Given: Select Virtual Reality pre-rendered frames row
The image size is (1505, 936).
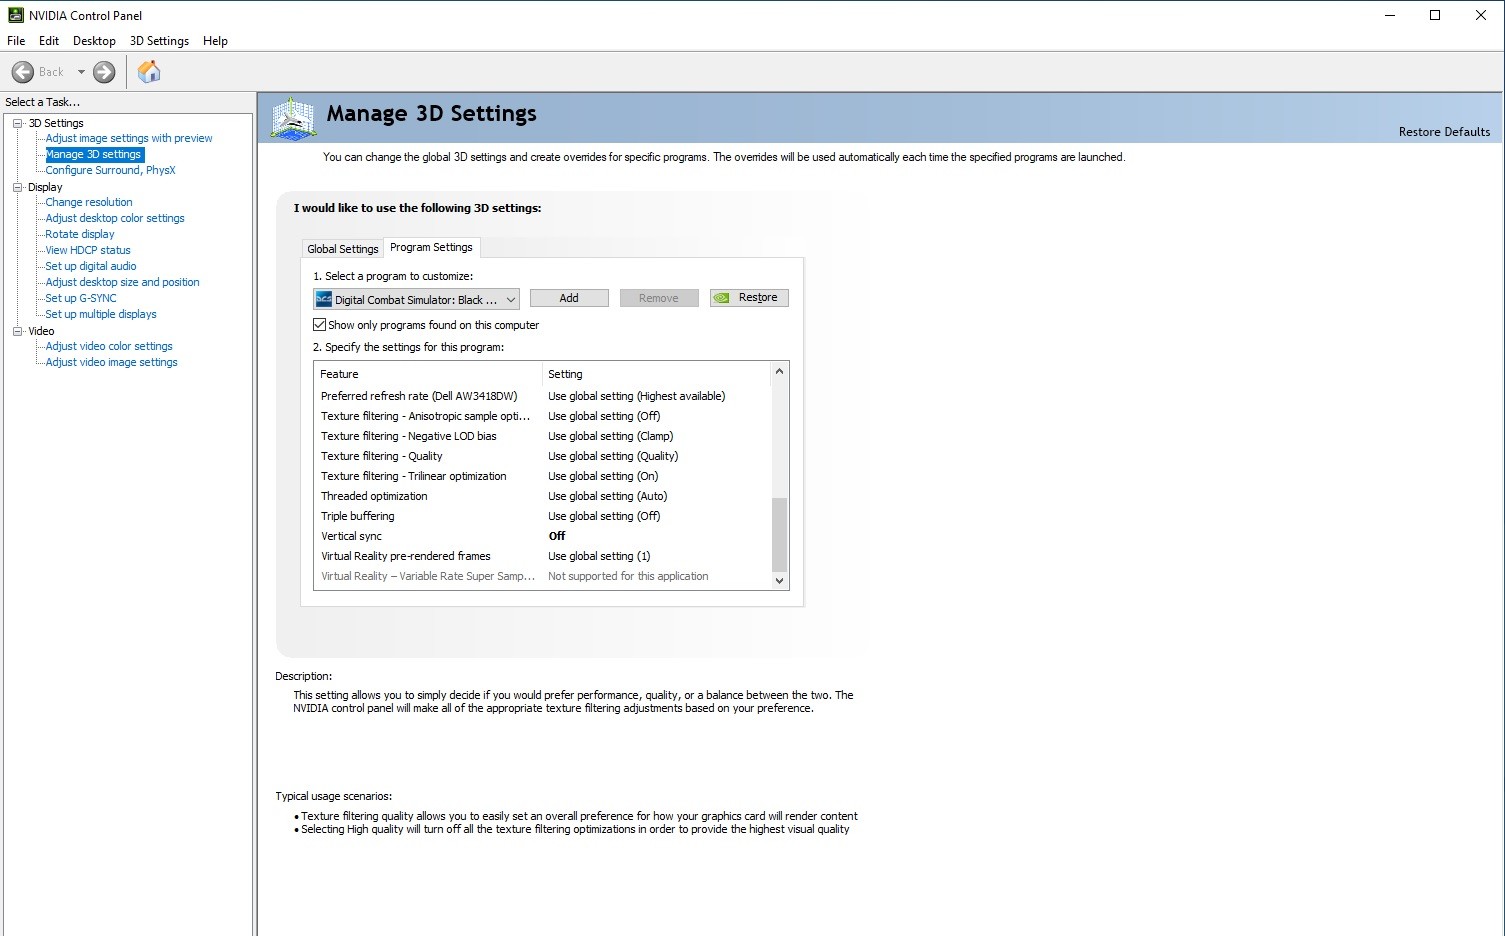Looking at the screenshot, I should pyautogui.click(x=543, y=556).
